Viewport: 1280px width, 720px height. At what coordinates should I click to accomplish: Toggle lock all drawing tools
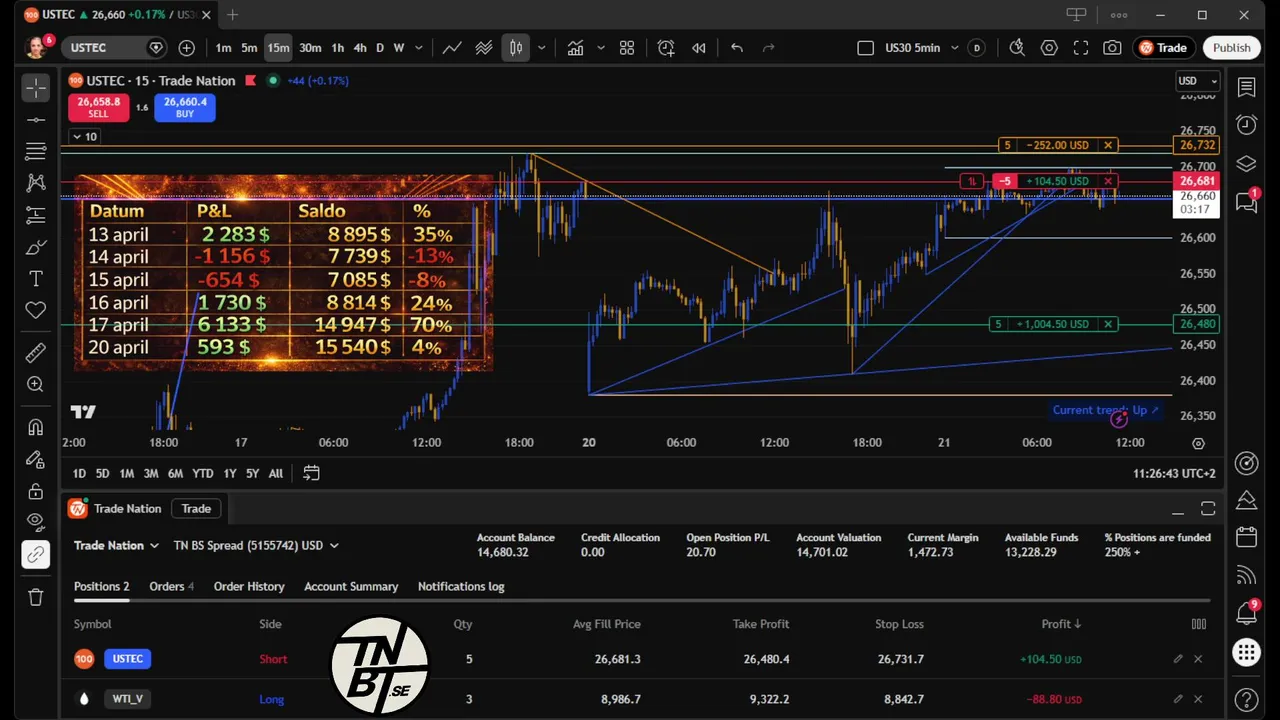click(36, 491)
